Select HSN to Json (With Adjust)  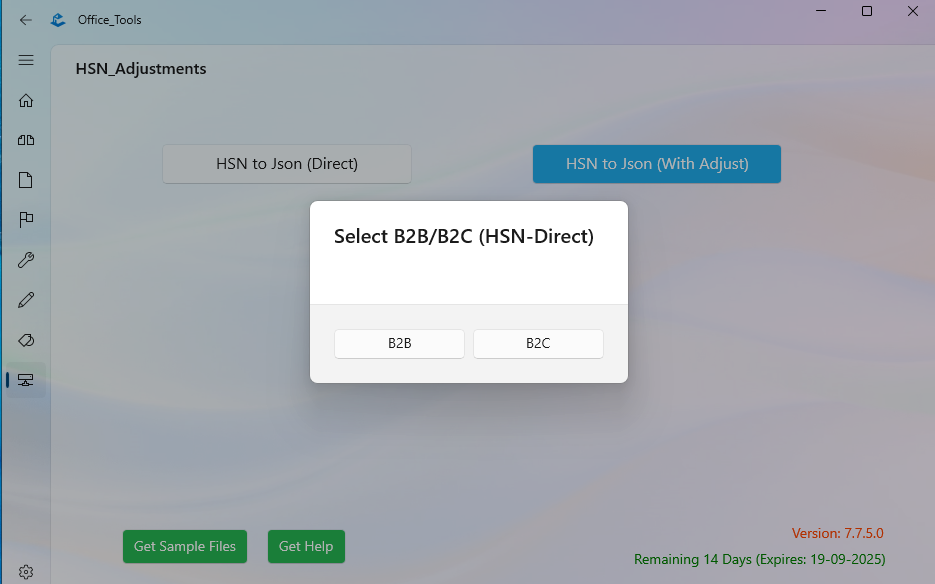[656, 163]
